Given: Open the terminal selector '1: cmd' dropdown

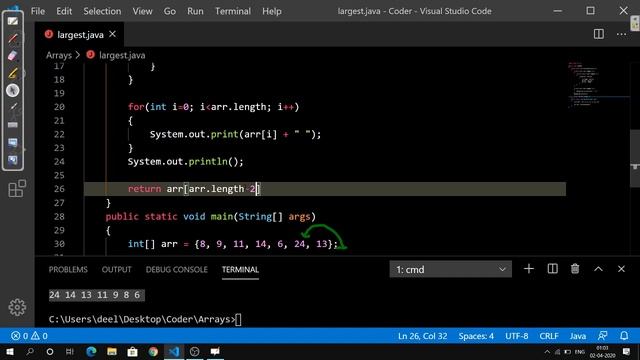Looking at the screenshot, I should 451,269.
